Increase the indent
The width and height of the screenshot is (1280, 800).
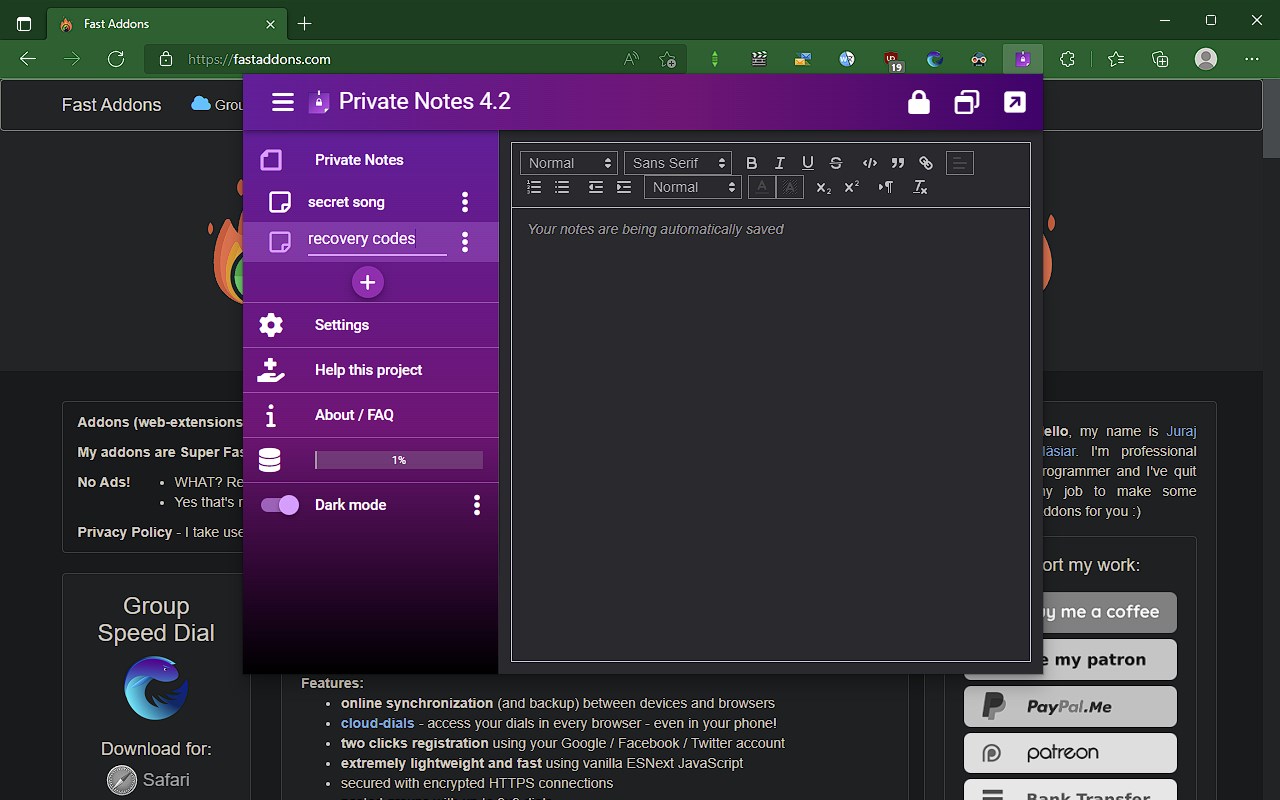click(624, 187)
